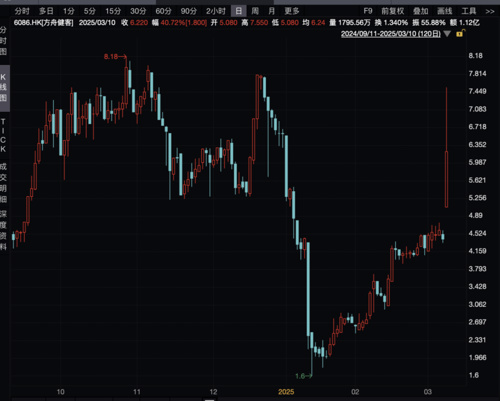Open the F9 info panel
The image size is (500, 401).
pos(368,11)
